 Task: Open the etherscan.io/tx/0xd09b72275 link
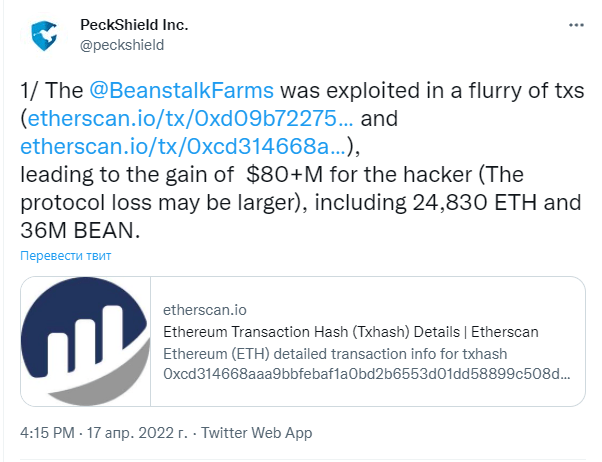point(190,118)
